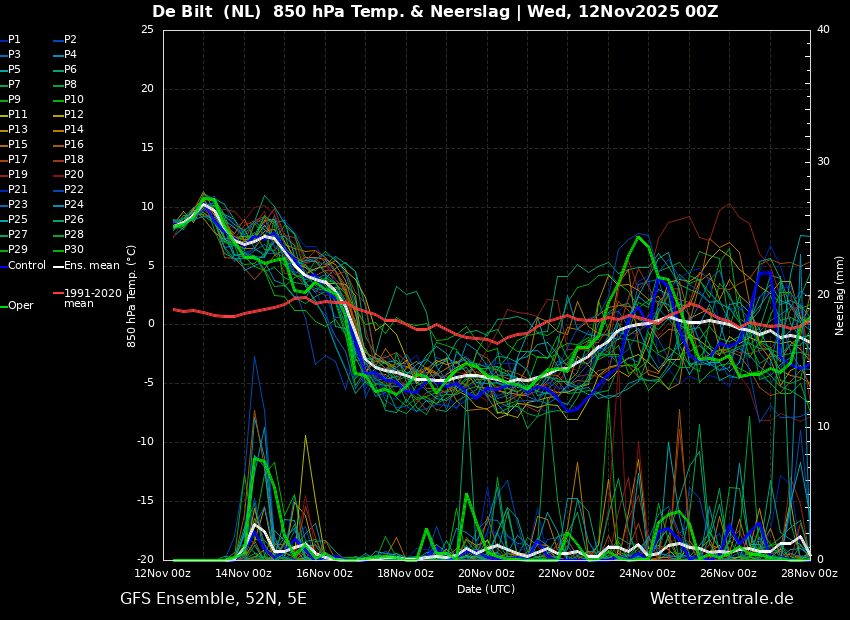
Task: Click the P16 legend label
Action: (74, 145)
